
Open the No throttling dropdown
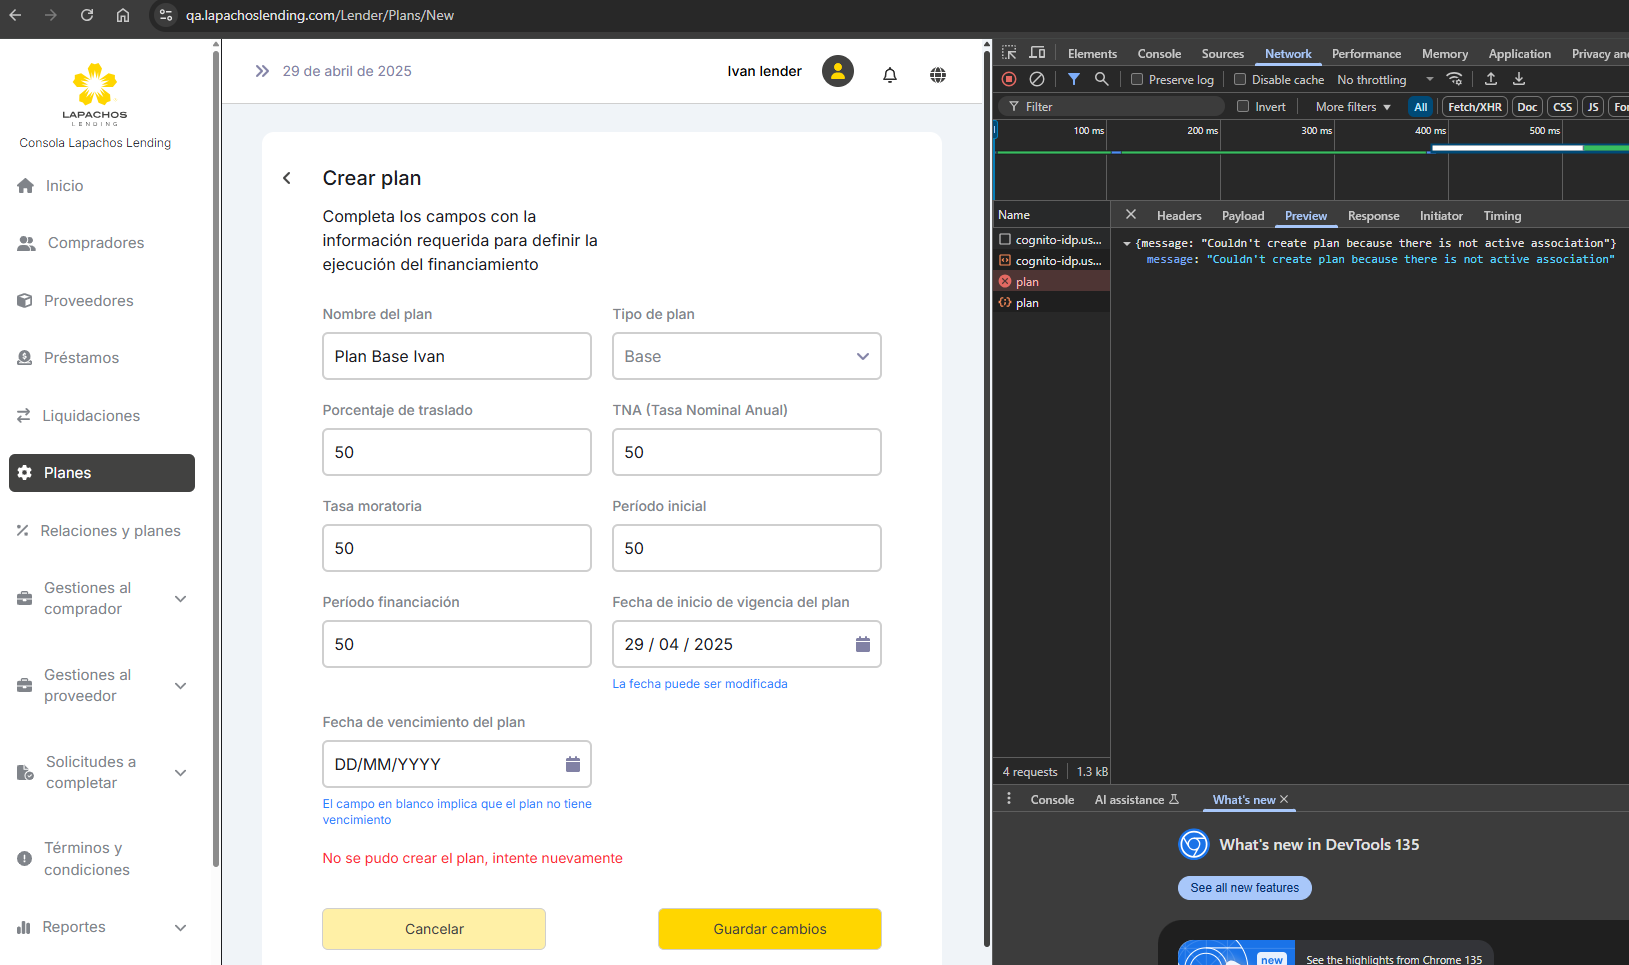1384,80
